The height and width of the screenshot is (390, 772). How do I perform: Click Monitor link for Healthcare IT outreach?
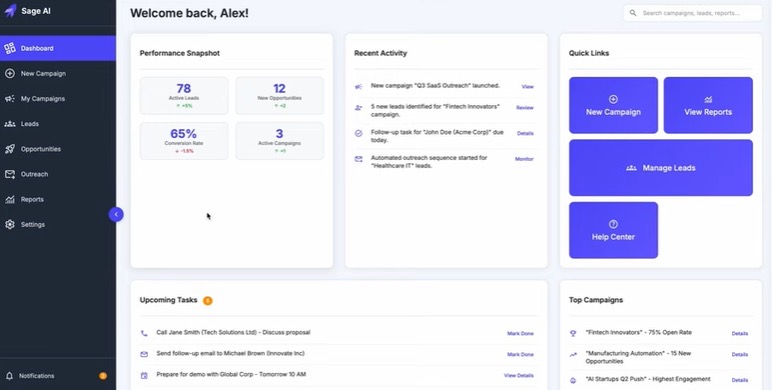524,159
